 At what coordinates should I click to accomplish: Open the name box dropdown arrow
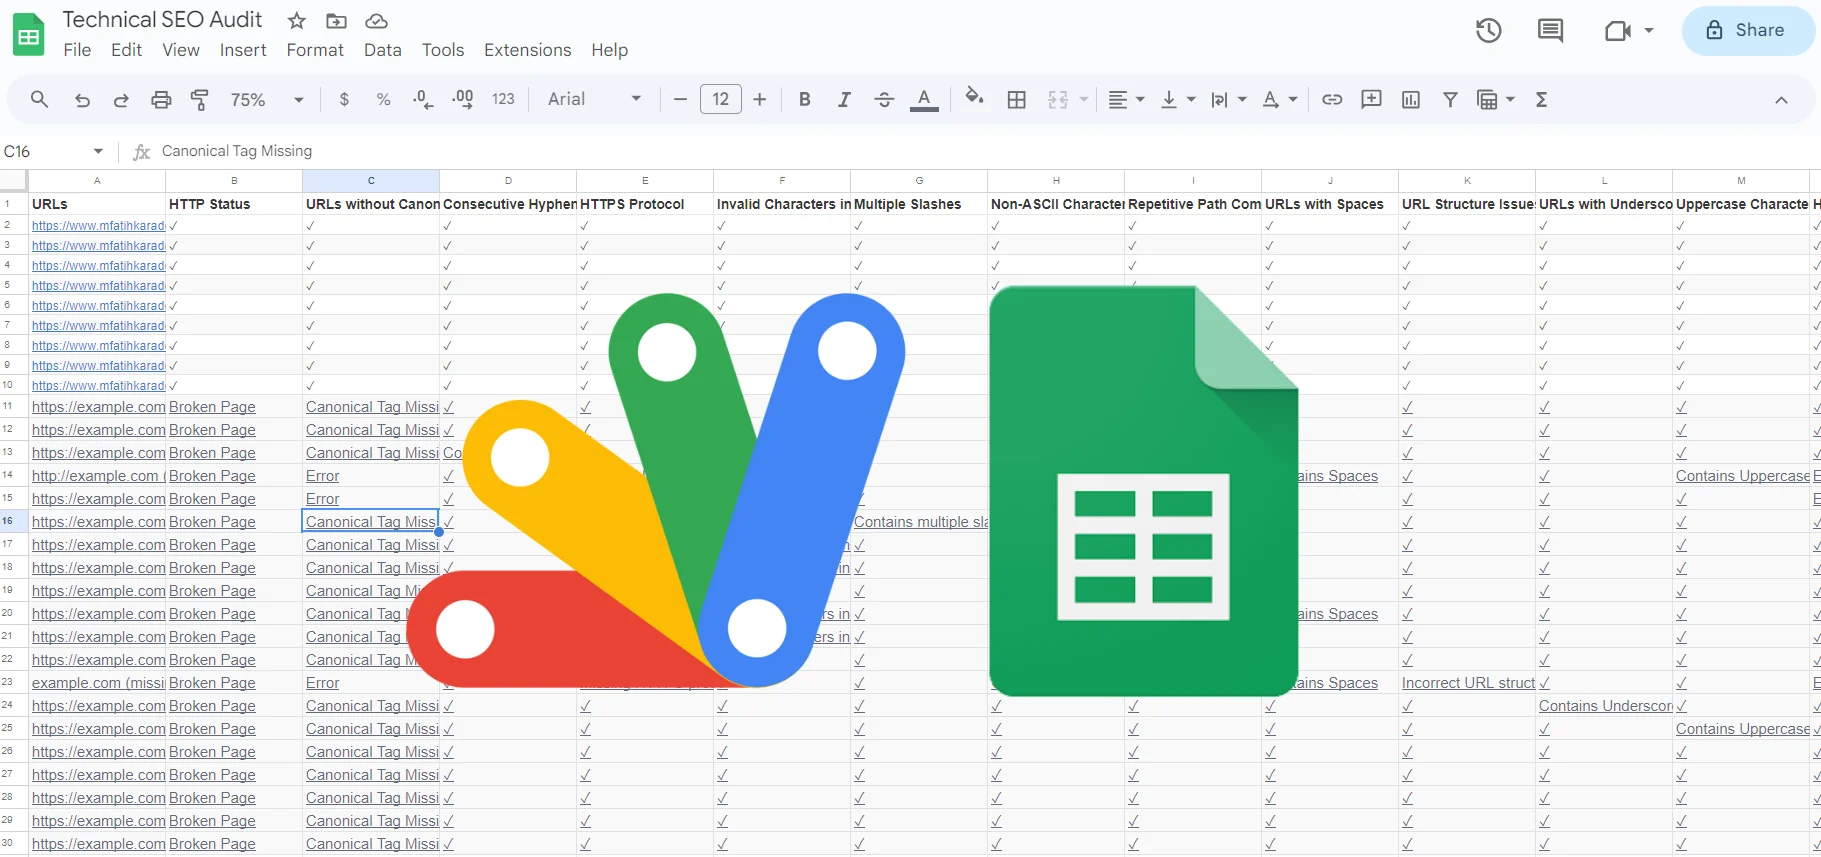point(98,151)
